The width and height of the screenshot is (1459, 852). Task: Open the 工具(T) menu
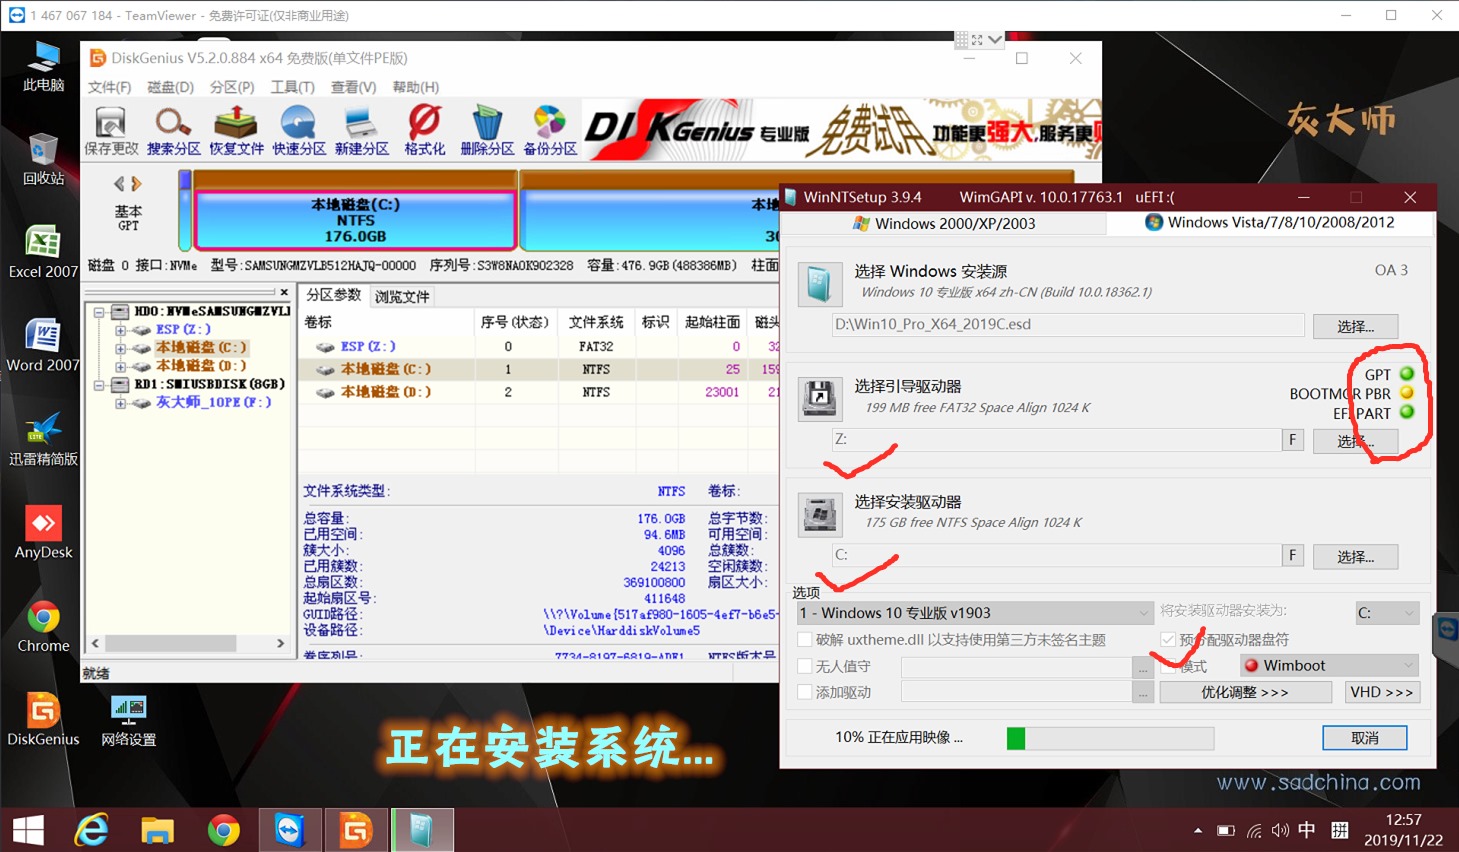[x=292, y=87]
